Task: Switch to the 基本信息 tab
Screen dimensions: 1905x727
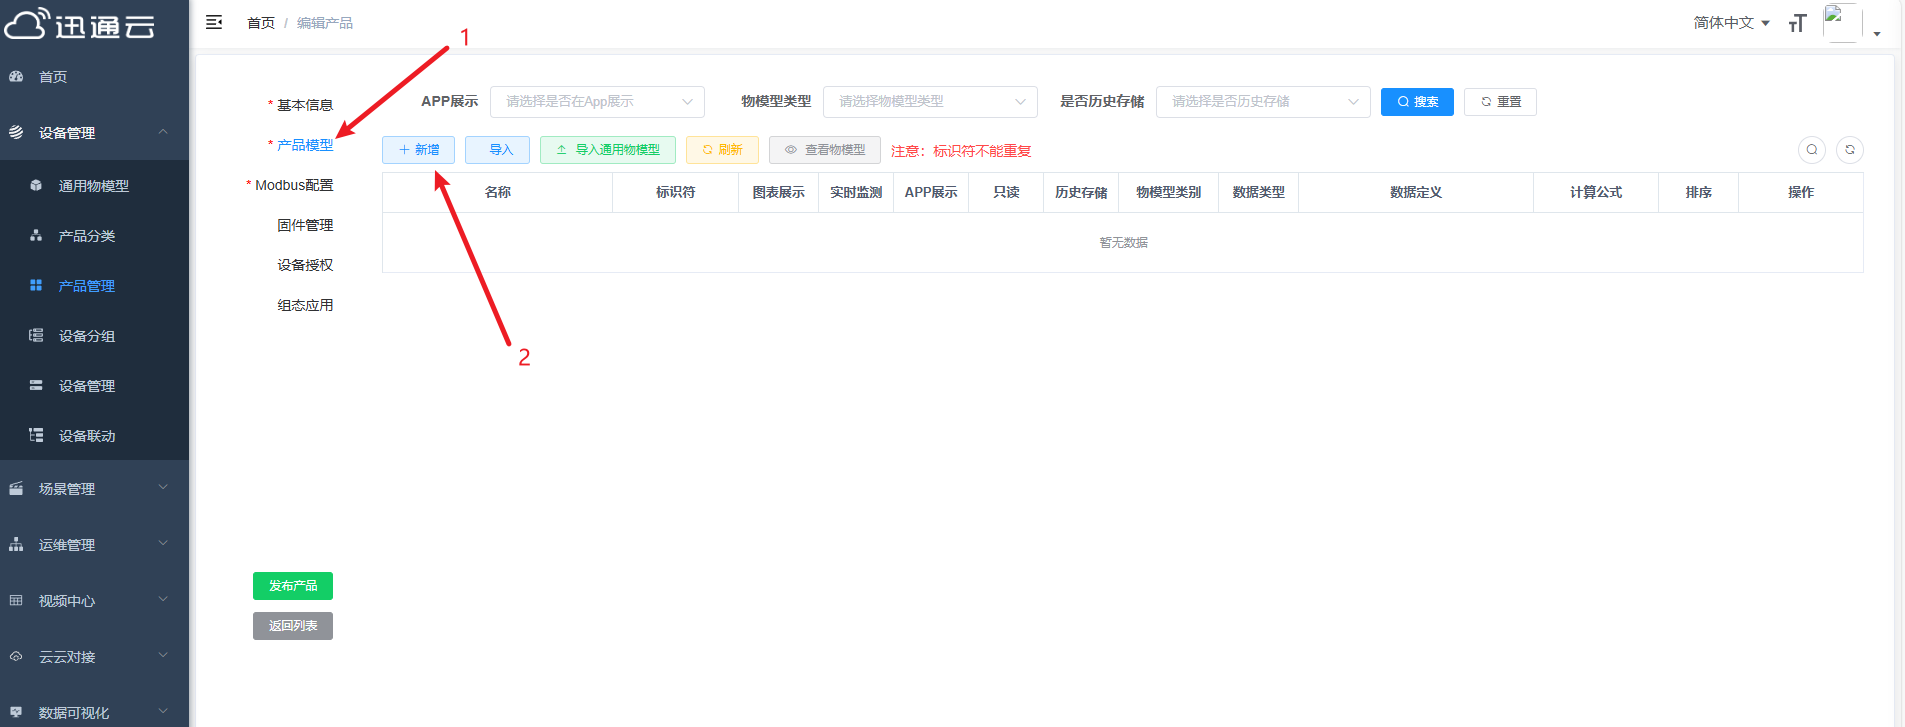Action: 304,105
